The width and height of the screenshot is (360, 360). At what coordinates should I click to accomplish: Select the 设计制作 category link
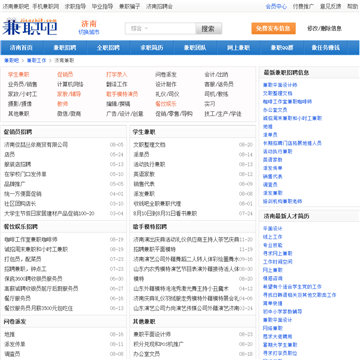[166, 84]
